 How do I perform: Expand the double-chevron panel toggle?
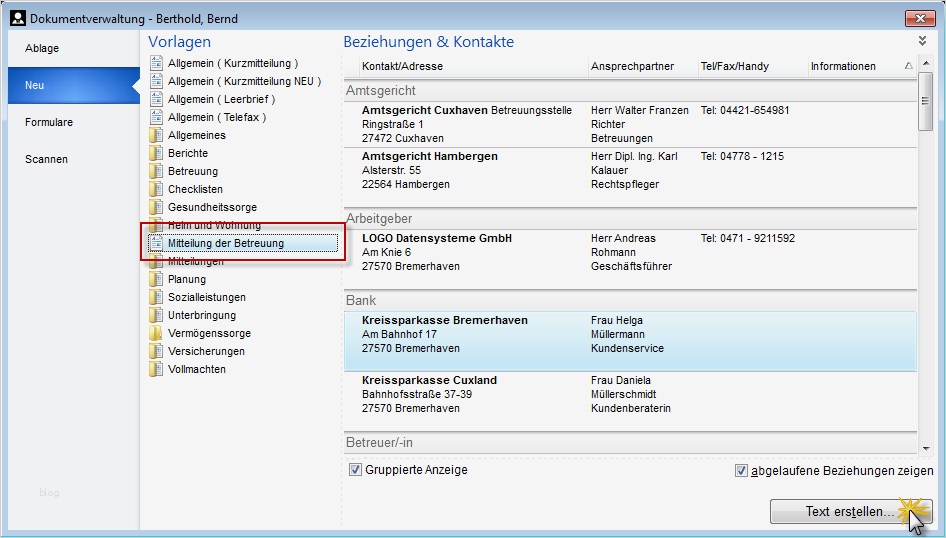(x=922, y=41)
